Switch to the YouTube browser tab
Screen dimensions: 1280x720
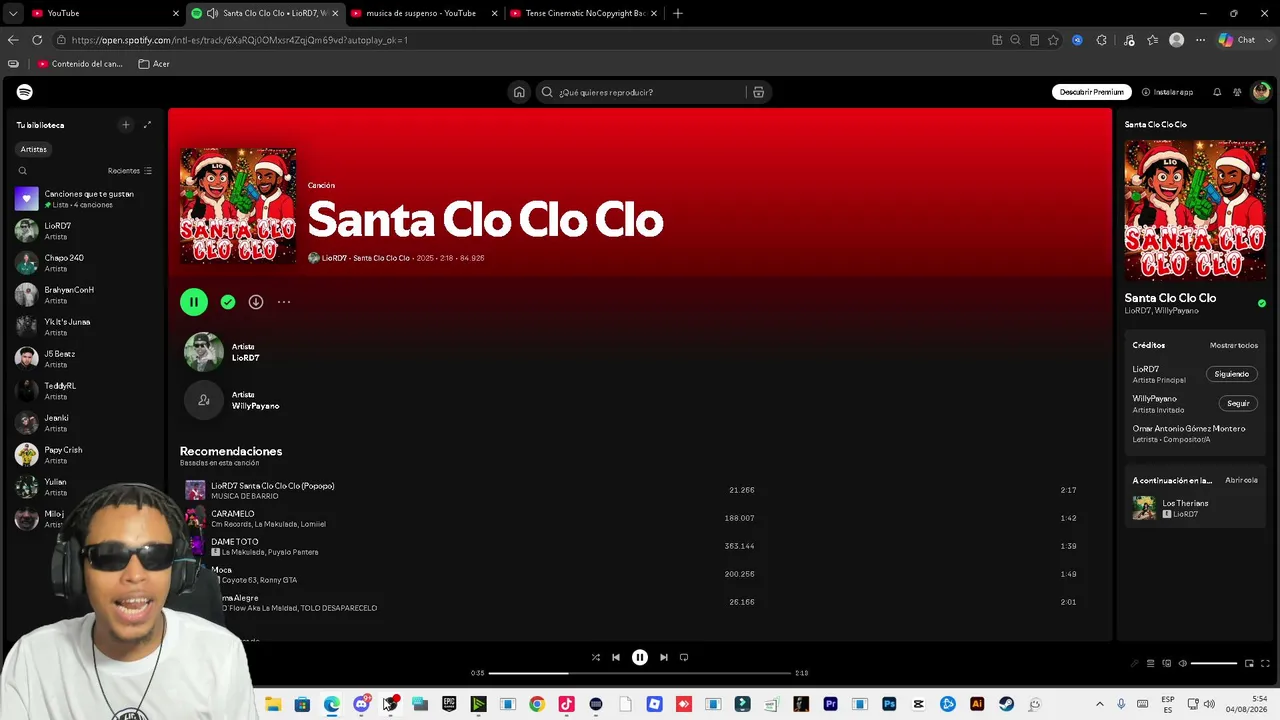[x=104, y=13]
